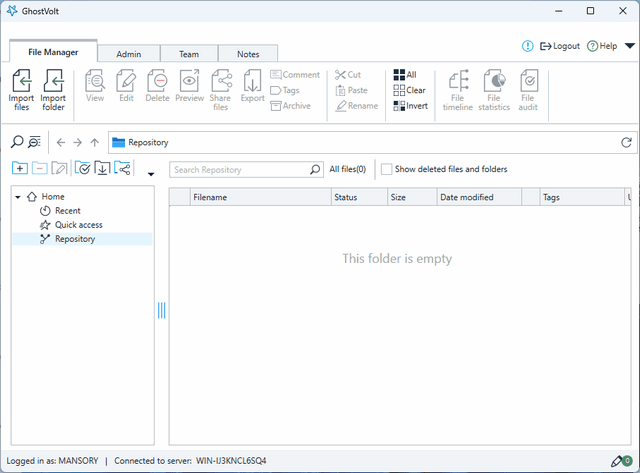
Task: Refresh the Repository path bar
Action: click(626, 143)
